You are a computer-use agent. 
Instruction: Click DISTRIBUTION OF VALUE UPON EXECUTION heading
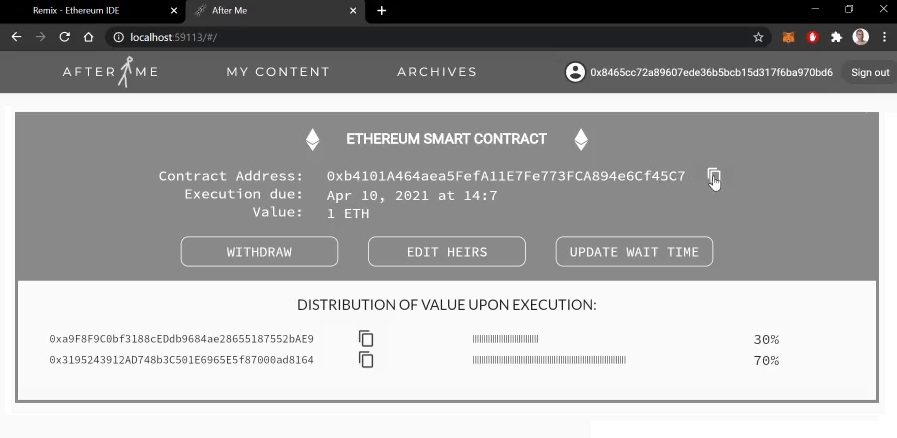pos(446,305)
